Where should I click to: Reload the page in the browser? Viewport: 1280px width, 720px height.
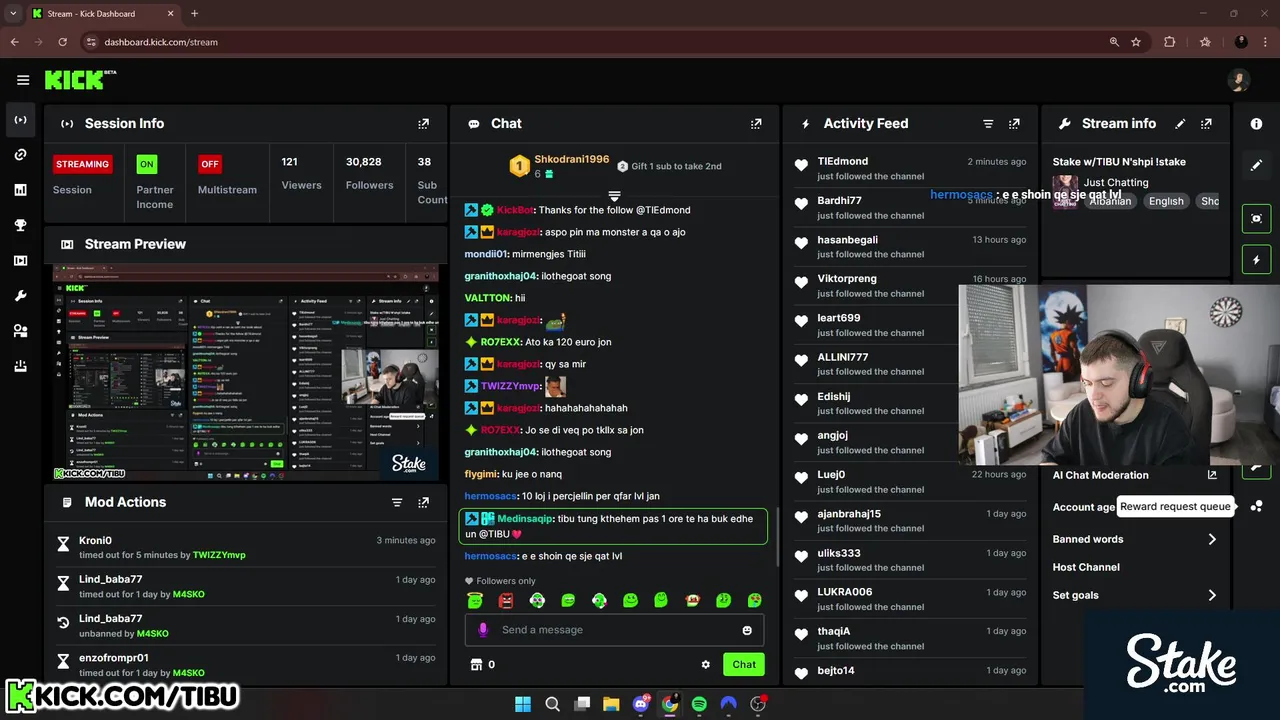[62, 42]
